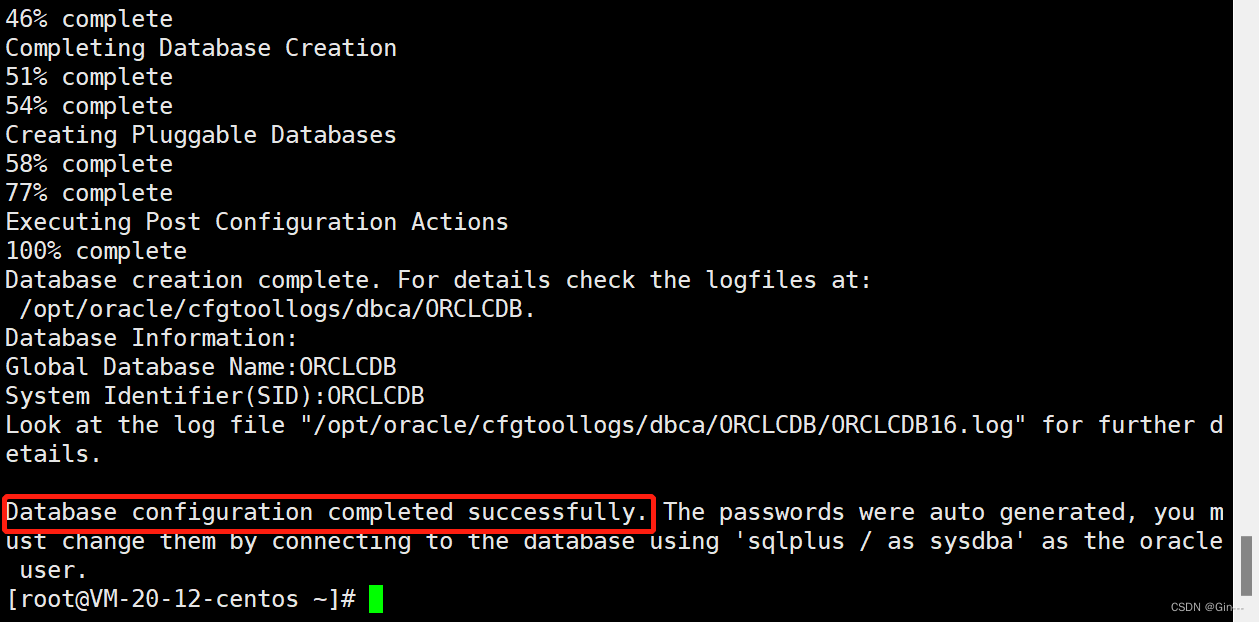Click the '100% complete' line
Image resolution: width=1259 pixels, height=622 pixels.
click(96, 250)
